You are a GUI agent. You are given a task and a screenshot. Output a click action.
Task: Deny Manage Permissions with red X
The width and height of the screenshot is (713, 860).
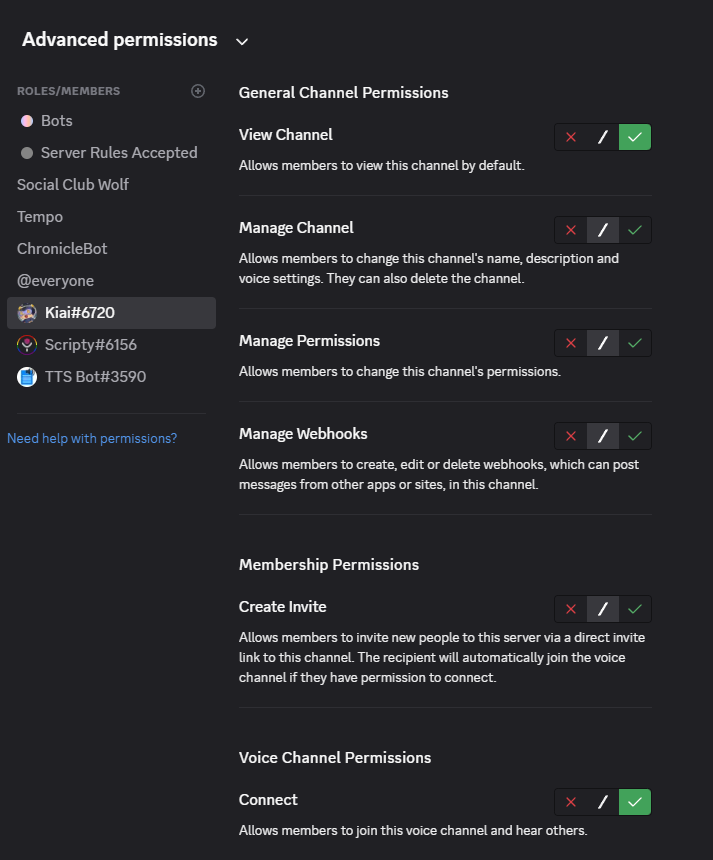[571, 343]
